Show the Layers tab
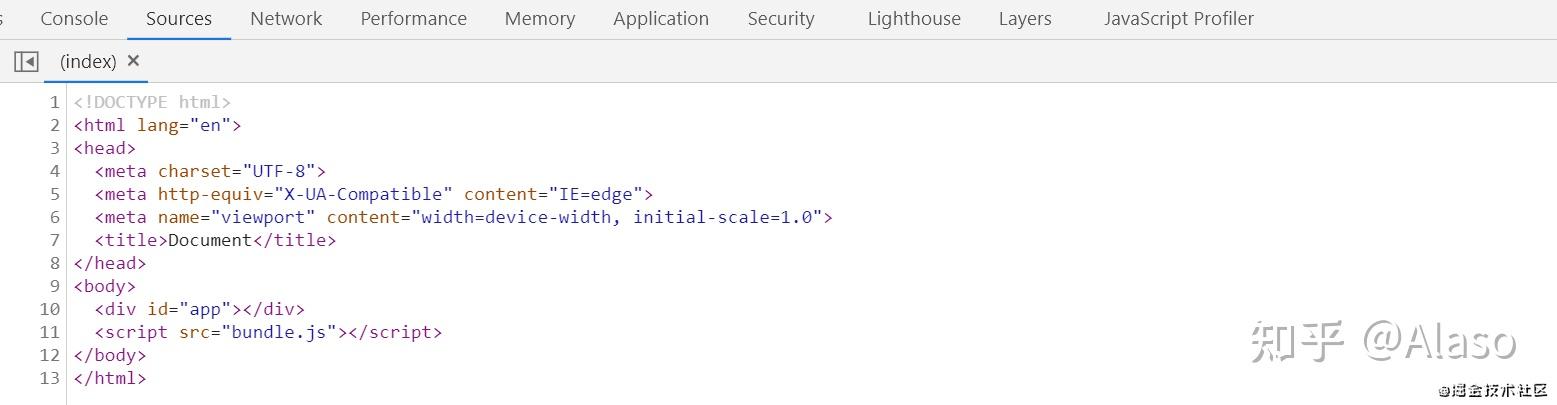Screen dimensions: 1557x405 (x=1025, y=19)
